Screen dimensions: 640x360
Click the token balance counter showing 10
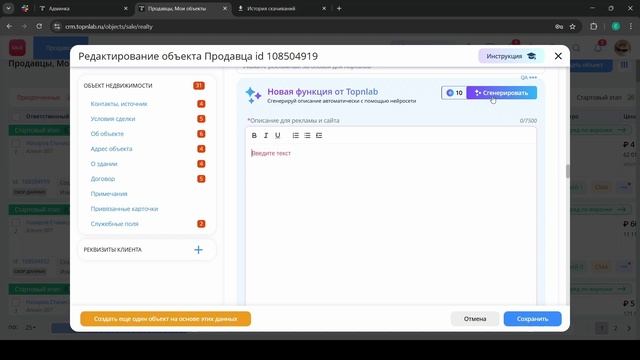tap(454, 93)
